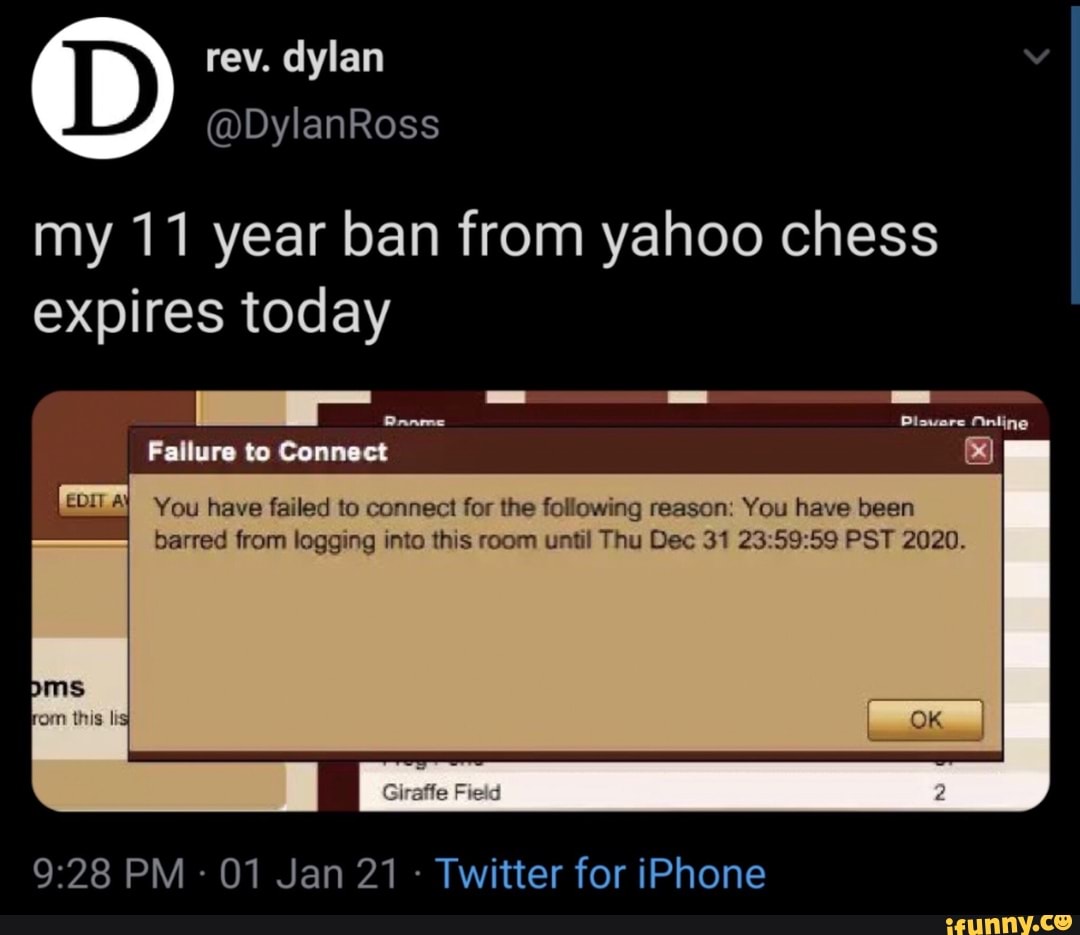Click the 01 Jan 21 date
The width and height of the screenshot is (1080, 935).
click(309, 874)
